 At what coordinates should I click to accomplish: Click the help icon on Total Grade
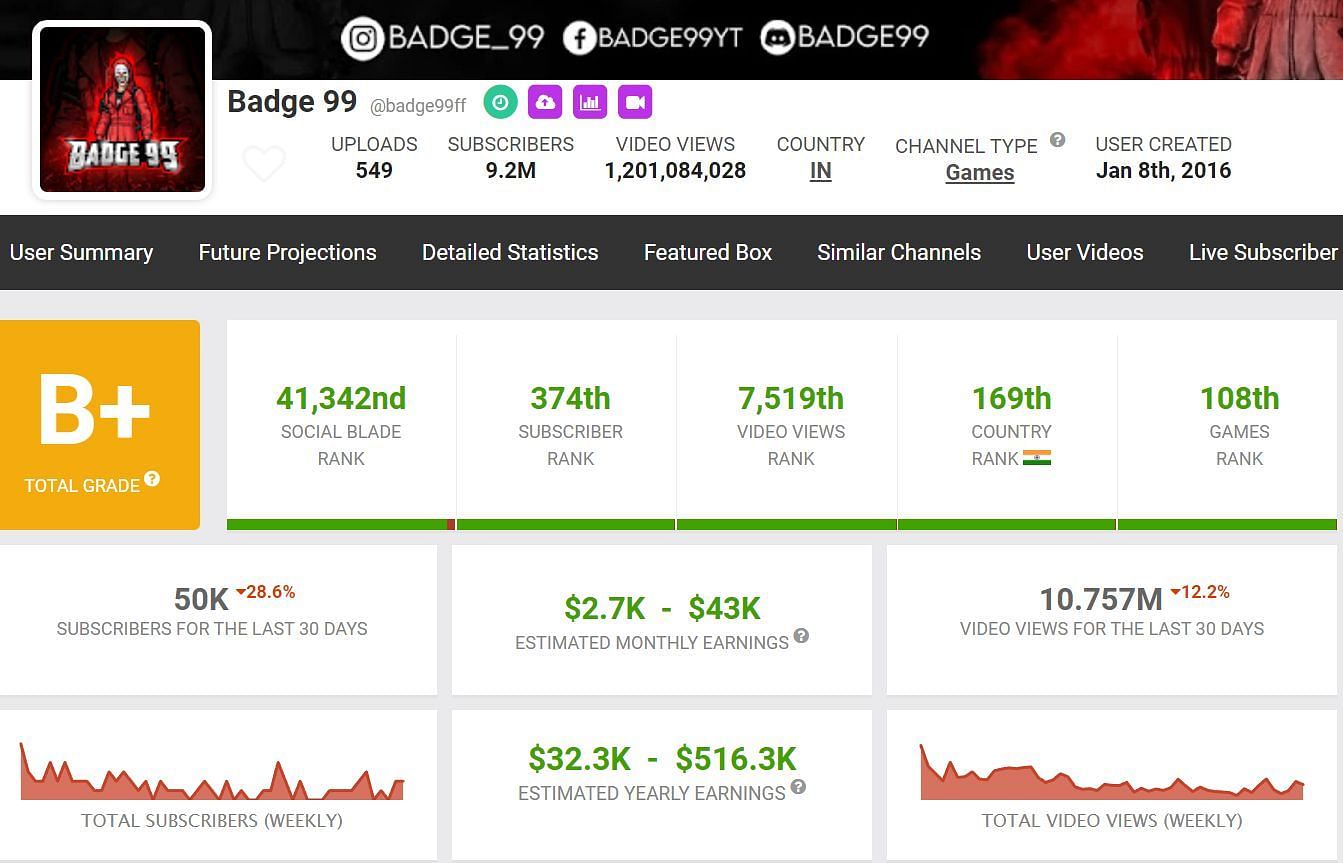[152, 479]
